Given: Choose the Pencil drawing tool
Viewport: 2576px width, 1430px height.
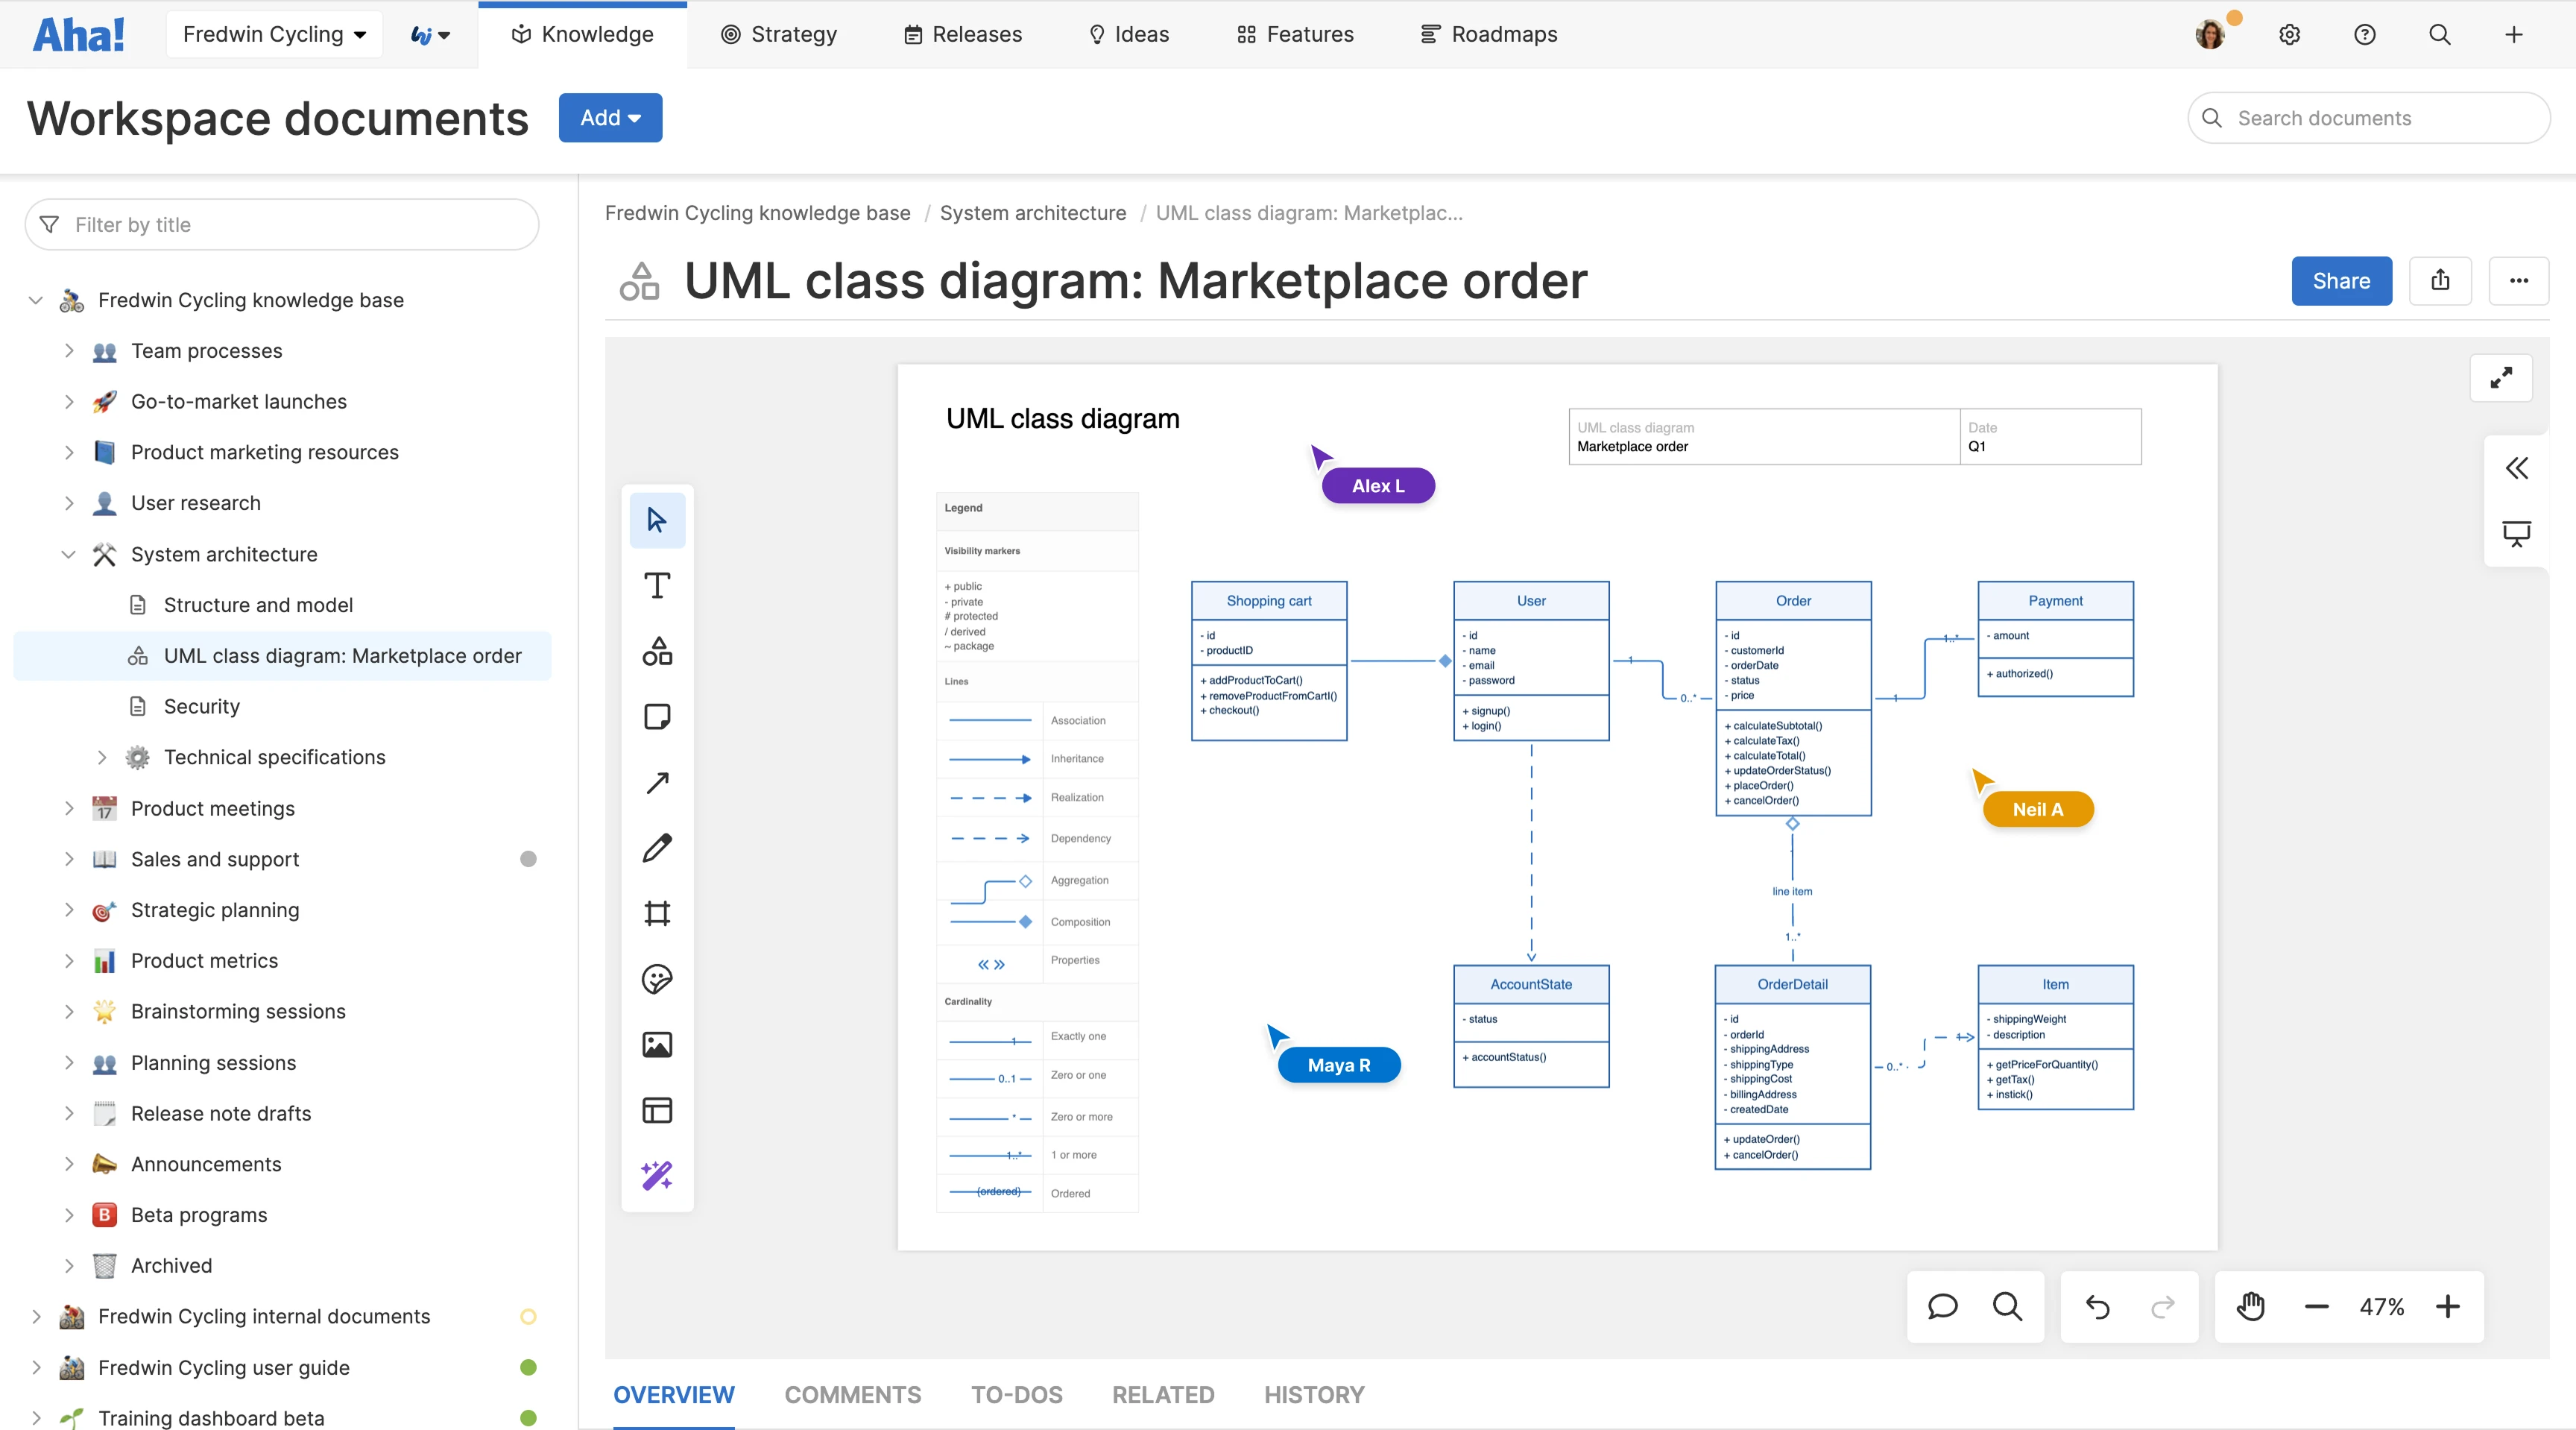Looking at the screenshot, I should [x=657, y=848].
